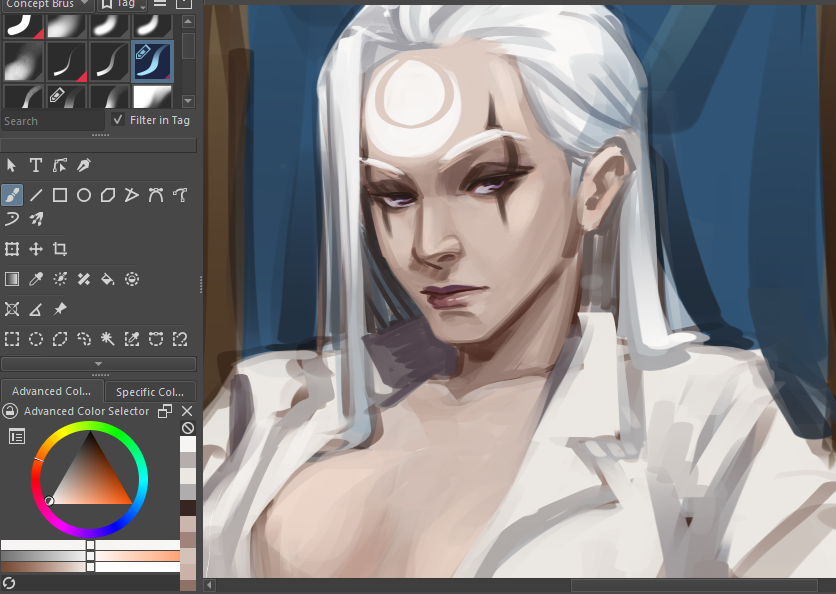Select the Freehand Selection tool

84,339
